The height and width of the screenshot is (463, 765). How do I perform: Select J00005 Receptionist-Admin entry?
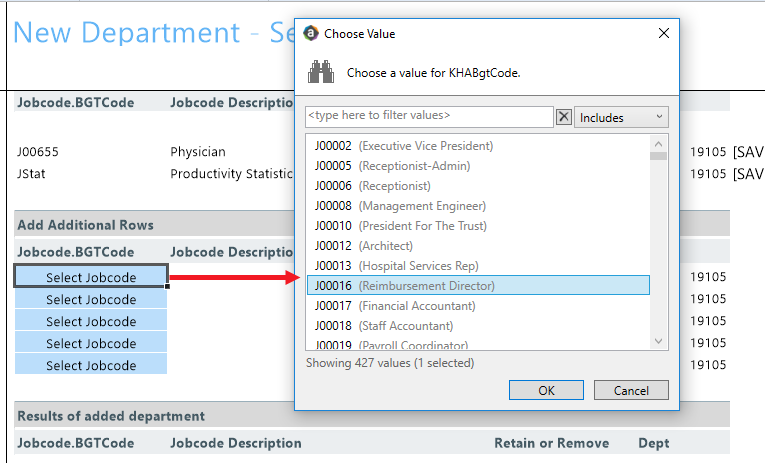pyautogui.click(x=392, y=166)
